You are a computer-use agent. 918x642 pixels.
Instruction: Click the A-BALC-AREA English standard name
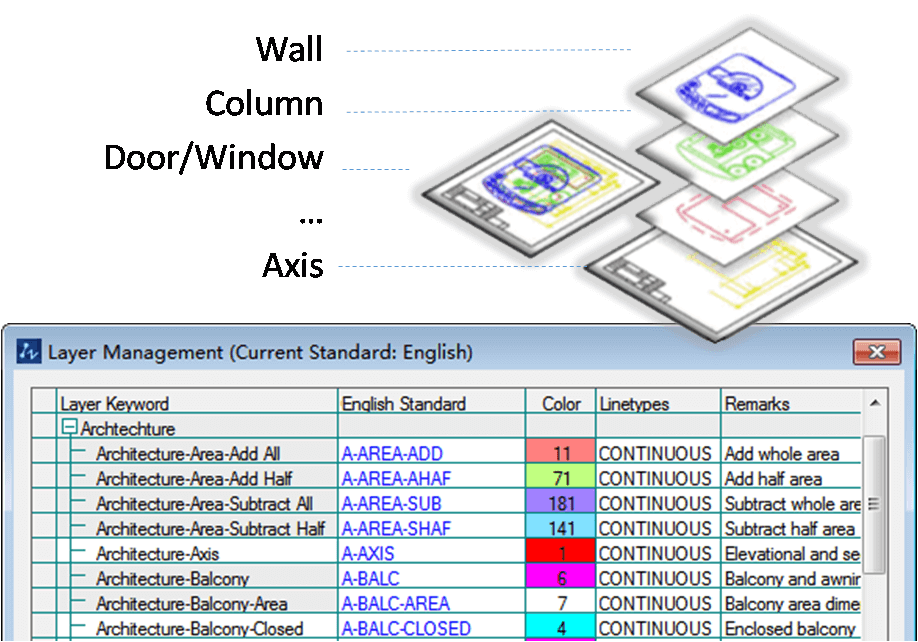click(x=396, y=604)
